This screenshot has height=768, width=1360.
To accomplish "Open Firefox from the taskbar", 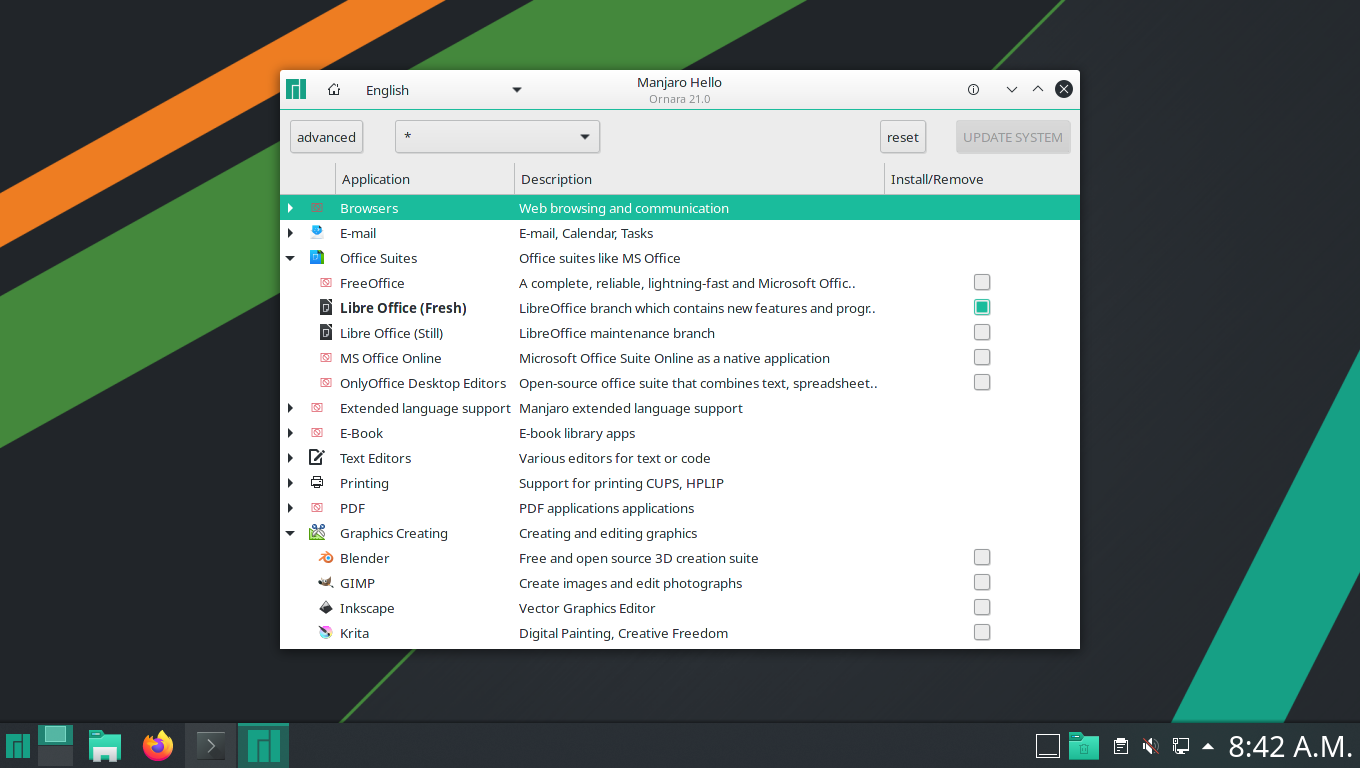I will coord(158,746).
